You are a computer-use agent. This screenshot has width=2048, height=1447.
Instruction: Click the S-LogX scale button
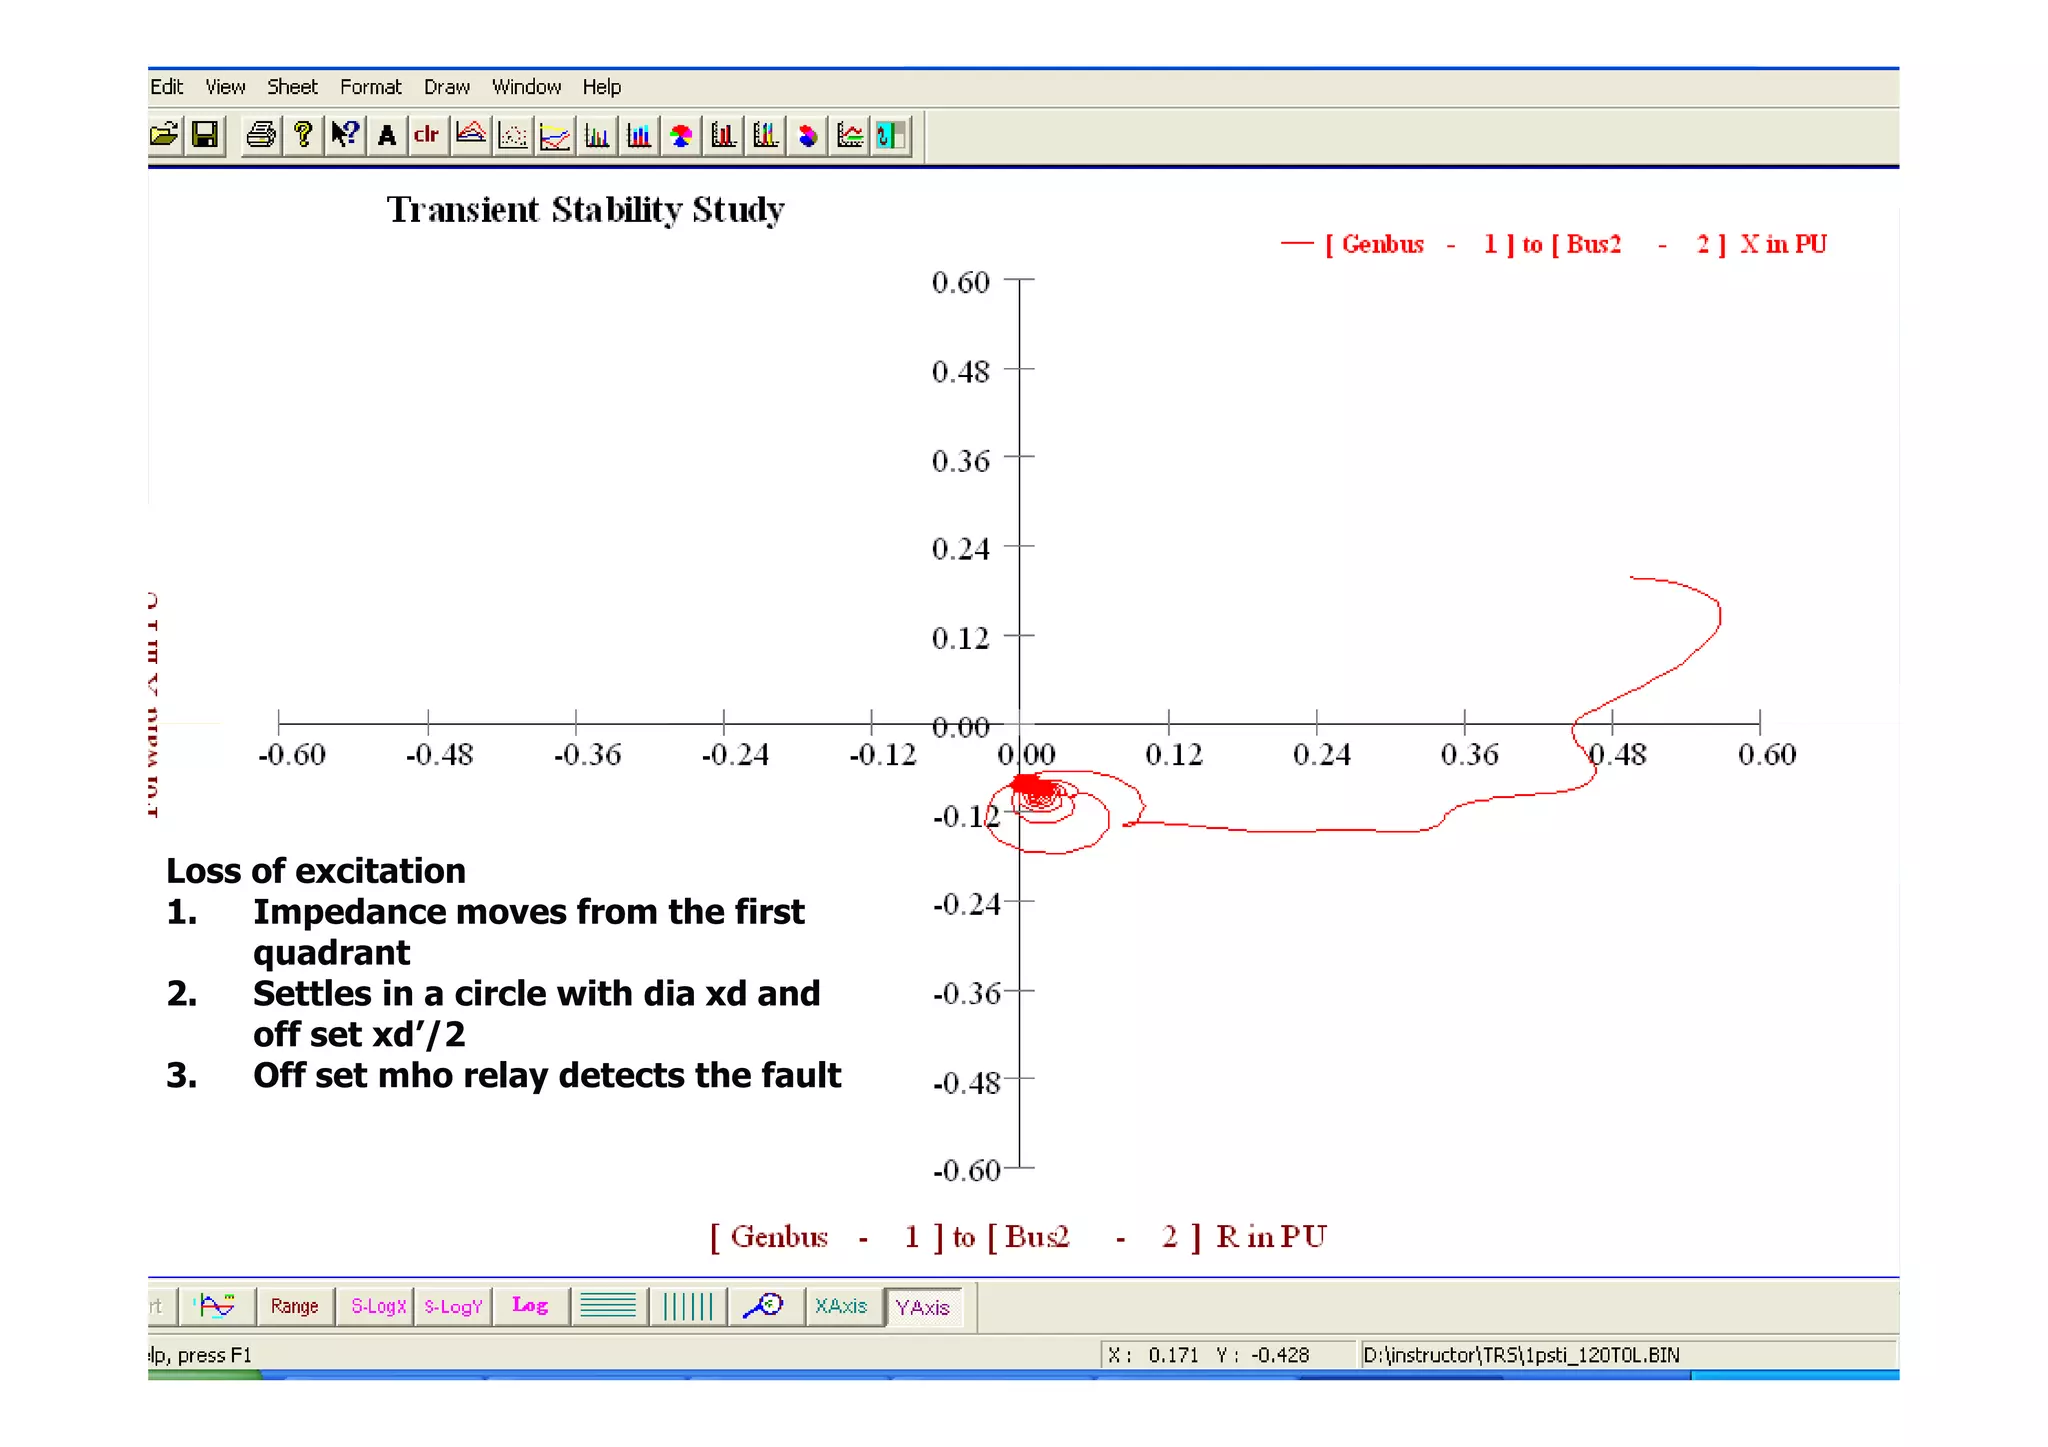pyautogui.click(x=378, y=1306)
